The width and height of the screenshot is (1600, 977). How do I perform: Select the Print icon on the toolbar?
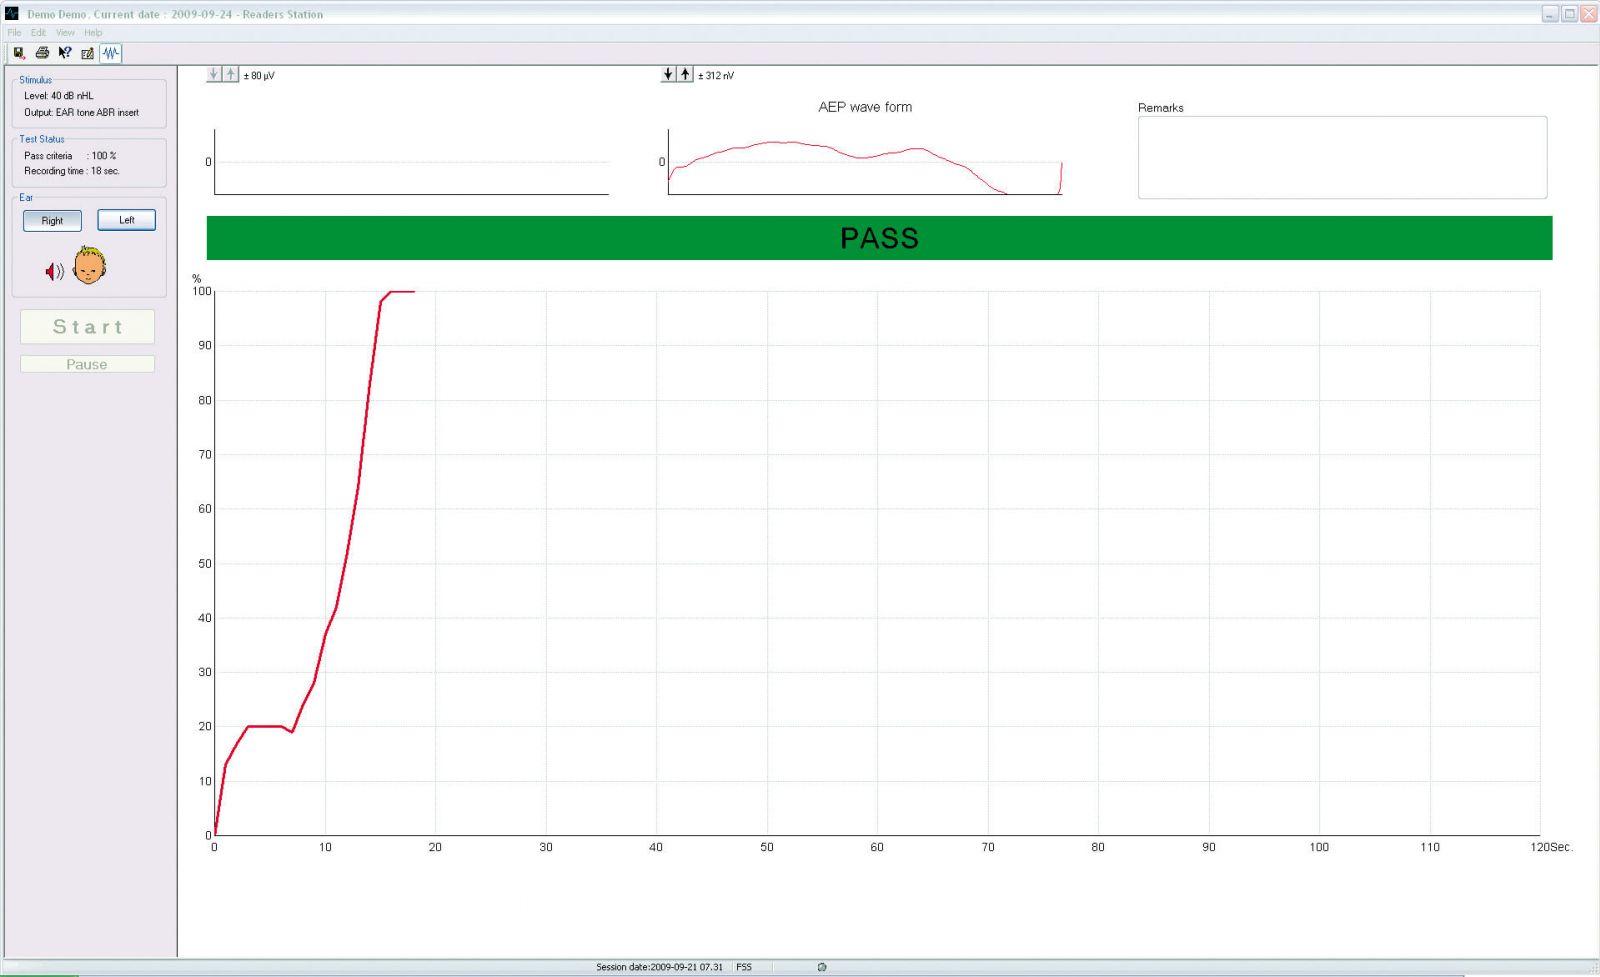point(42,53)
